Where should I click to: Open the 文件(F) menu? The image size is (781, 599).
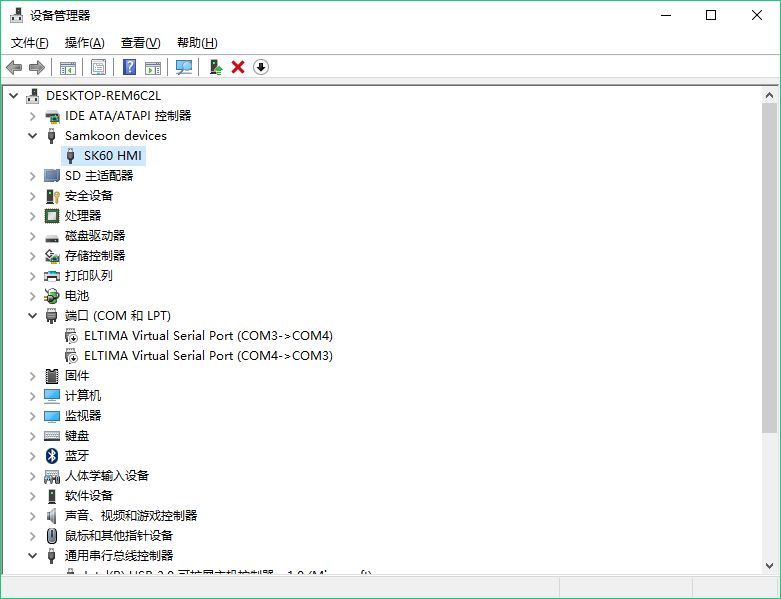[29, 42]
